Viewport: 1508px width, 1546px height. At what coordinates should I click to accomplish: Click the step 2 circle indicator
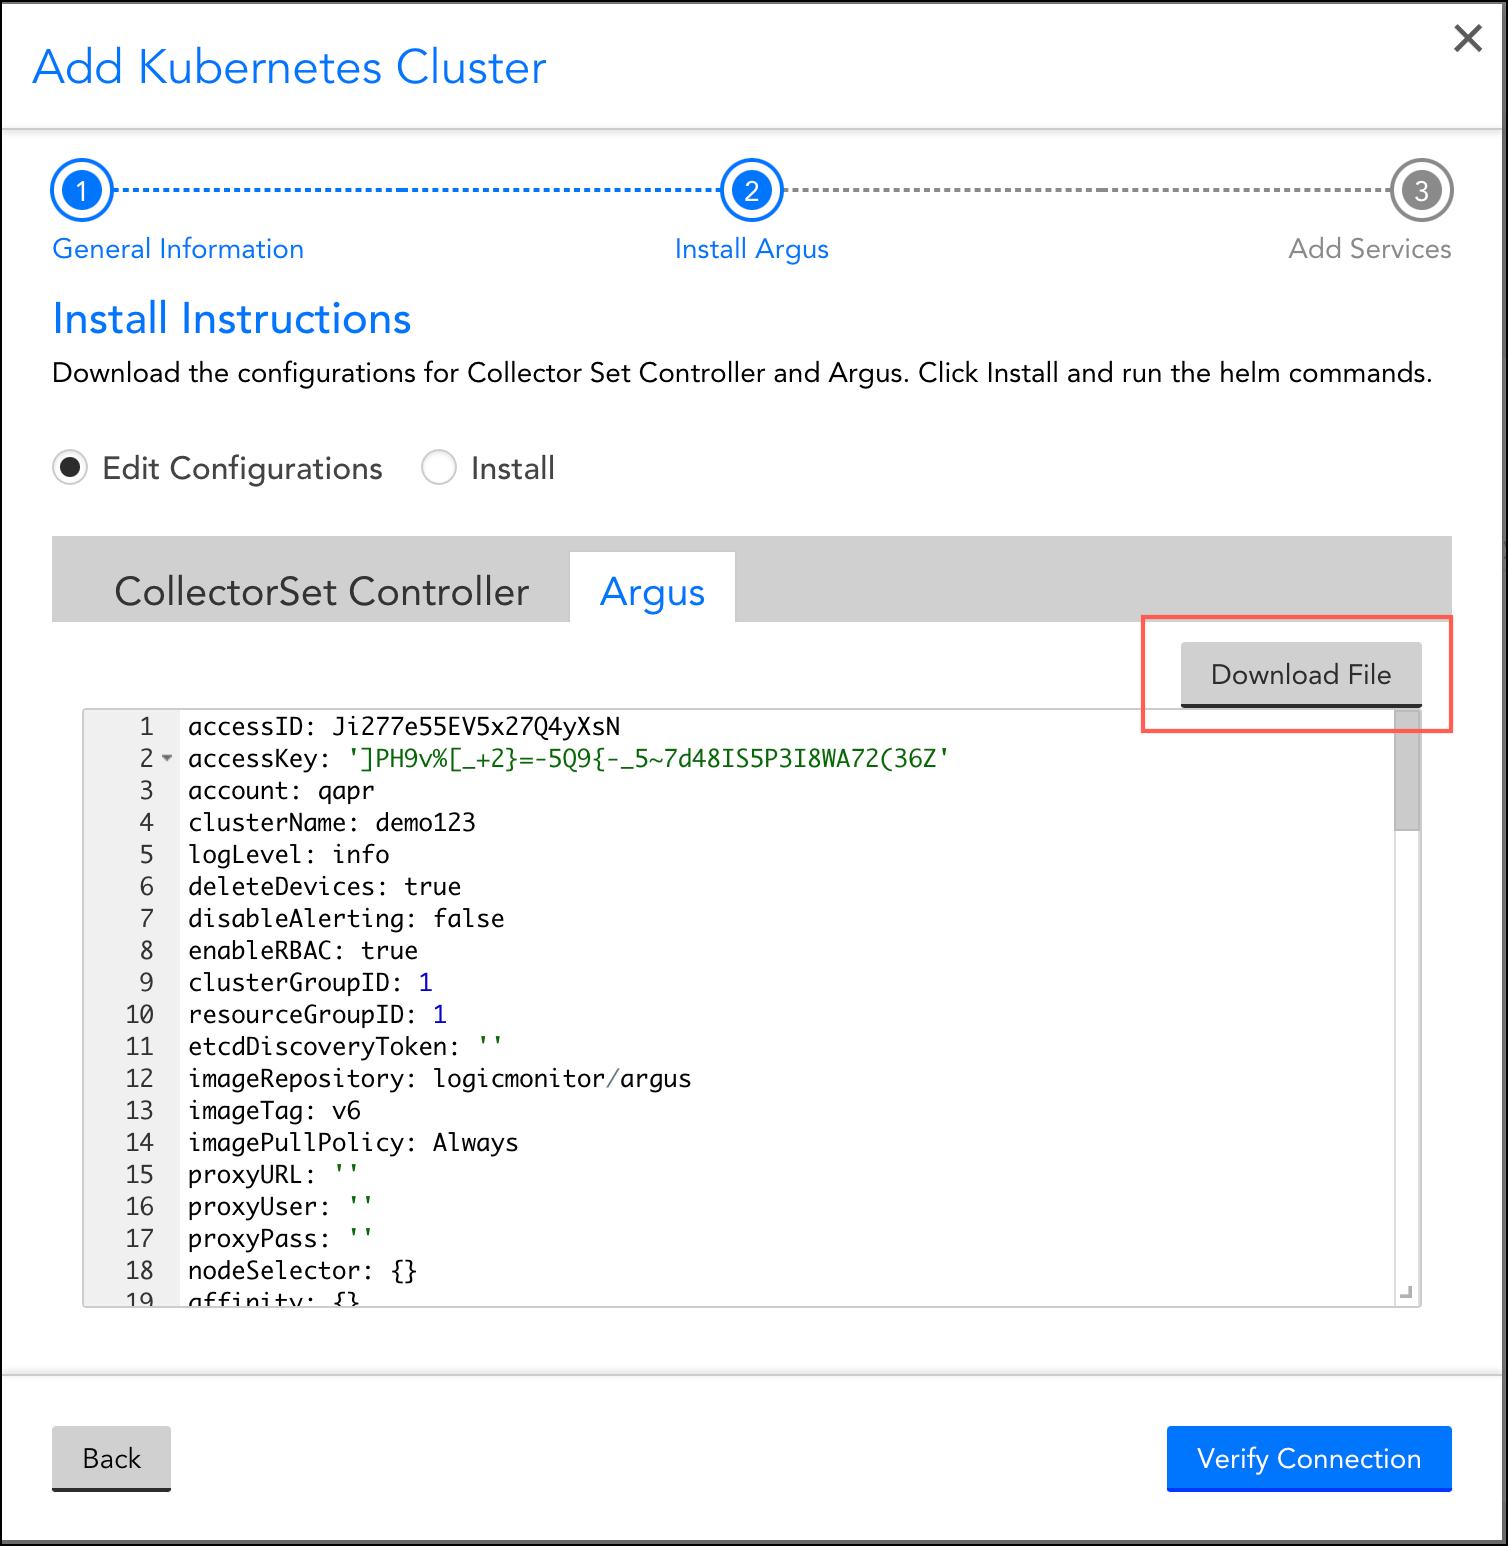[751, 189]
